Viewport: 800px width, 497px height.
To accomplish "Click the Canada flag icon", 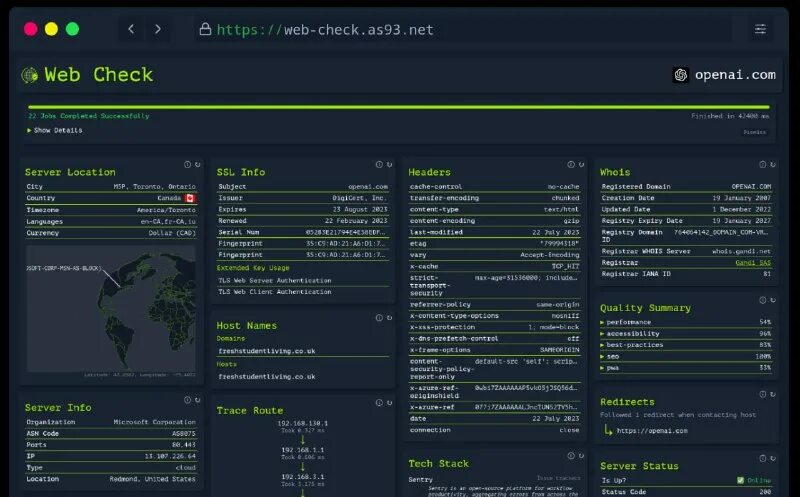I will tap(190, 198).
